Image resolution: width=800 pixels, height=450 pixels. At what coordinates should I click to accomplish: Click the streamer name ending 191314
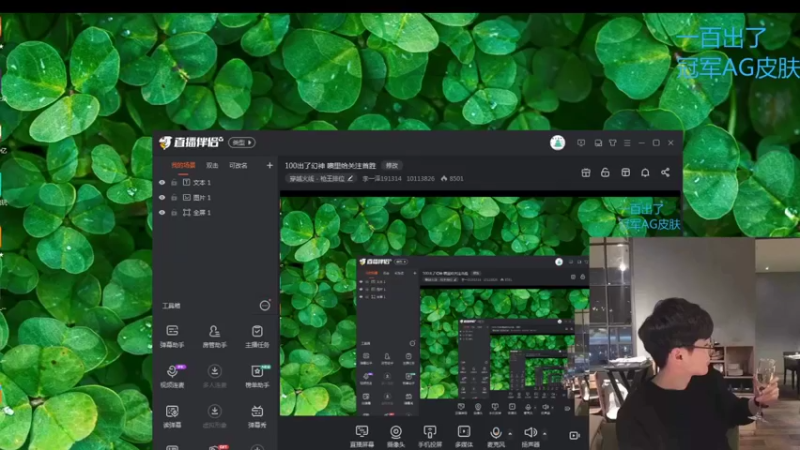[382, 179]
